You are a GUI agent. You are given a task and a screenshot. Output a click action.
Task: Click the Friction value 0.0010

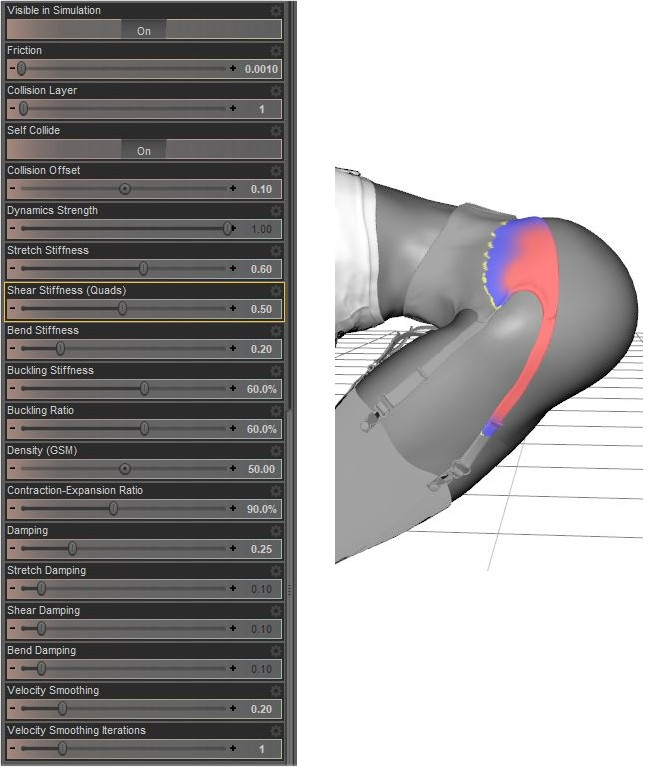pos(261,69)
